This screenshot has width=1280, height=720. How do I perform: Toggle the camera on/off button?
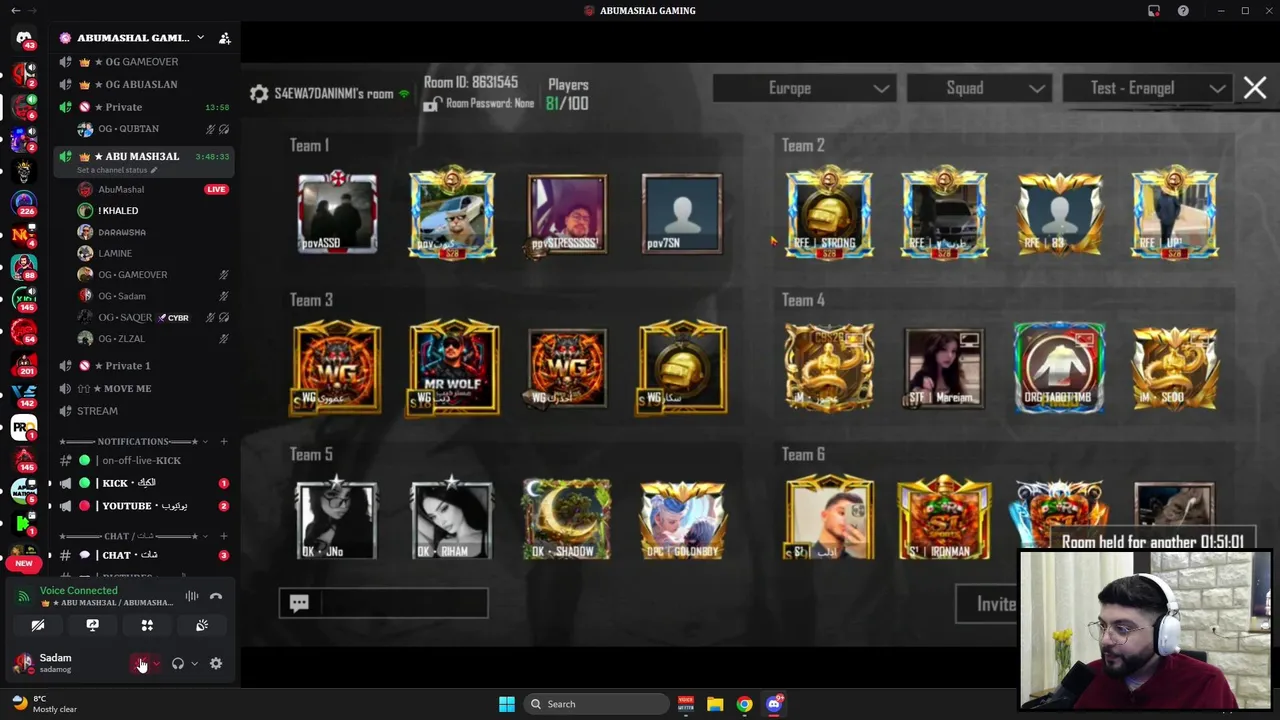[38, 625]
